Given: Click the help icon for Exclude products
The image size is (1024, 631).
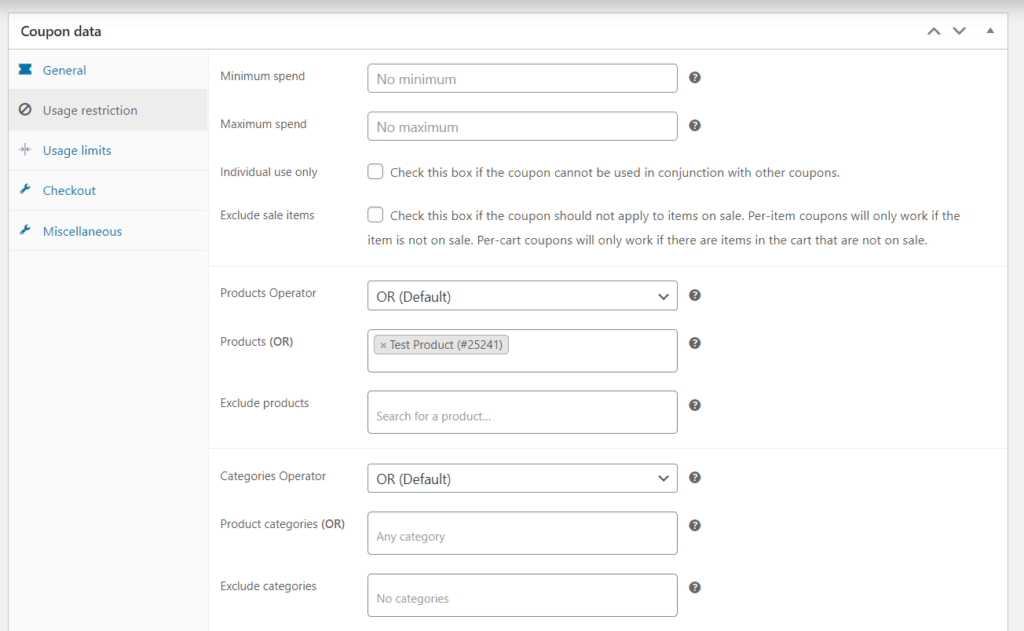Looking at the screenshot, I should tap(695, 405).
